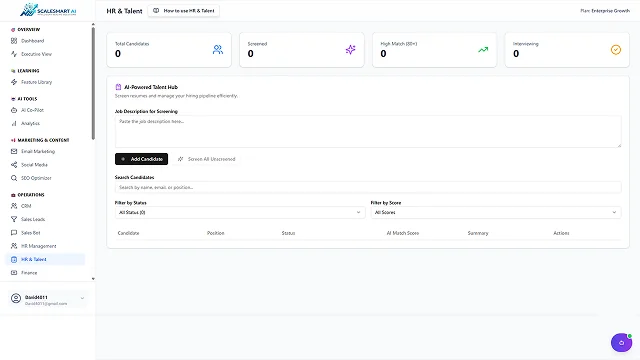Open the Filter by Score dropdown

[496, 212]
